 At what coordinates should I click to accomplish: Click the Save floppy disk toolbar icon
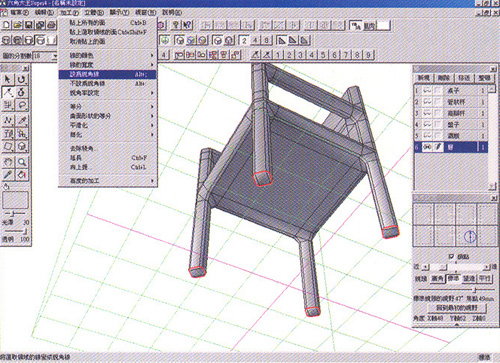(x=29, y=25)
